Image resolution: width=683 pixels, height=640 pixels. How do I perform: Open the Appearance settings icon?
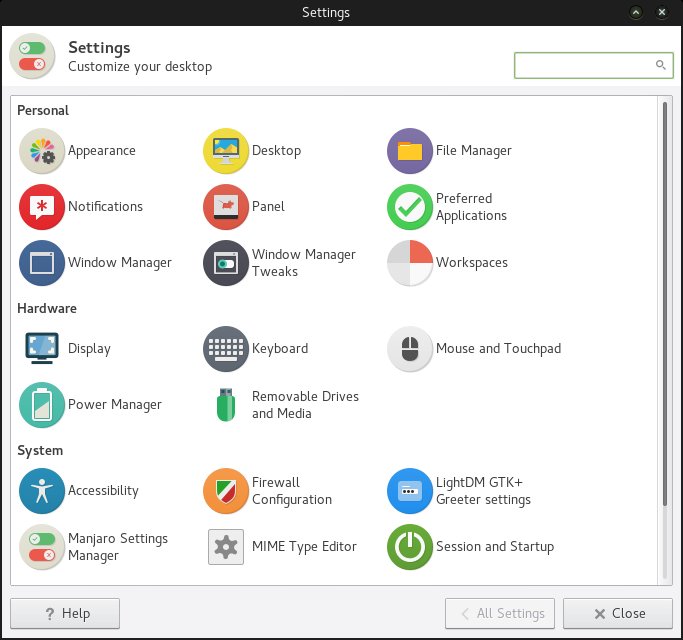click(42, 151)
